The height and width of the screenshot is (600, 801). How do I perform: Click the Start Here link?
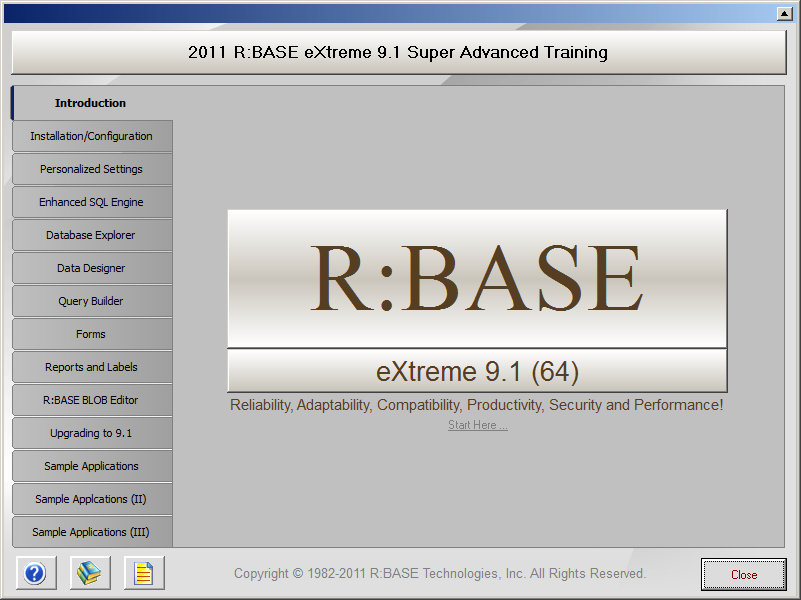(477, 425)
